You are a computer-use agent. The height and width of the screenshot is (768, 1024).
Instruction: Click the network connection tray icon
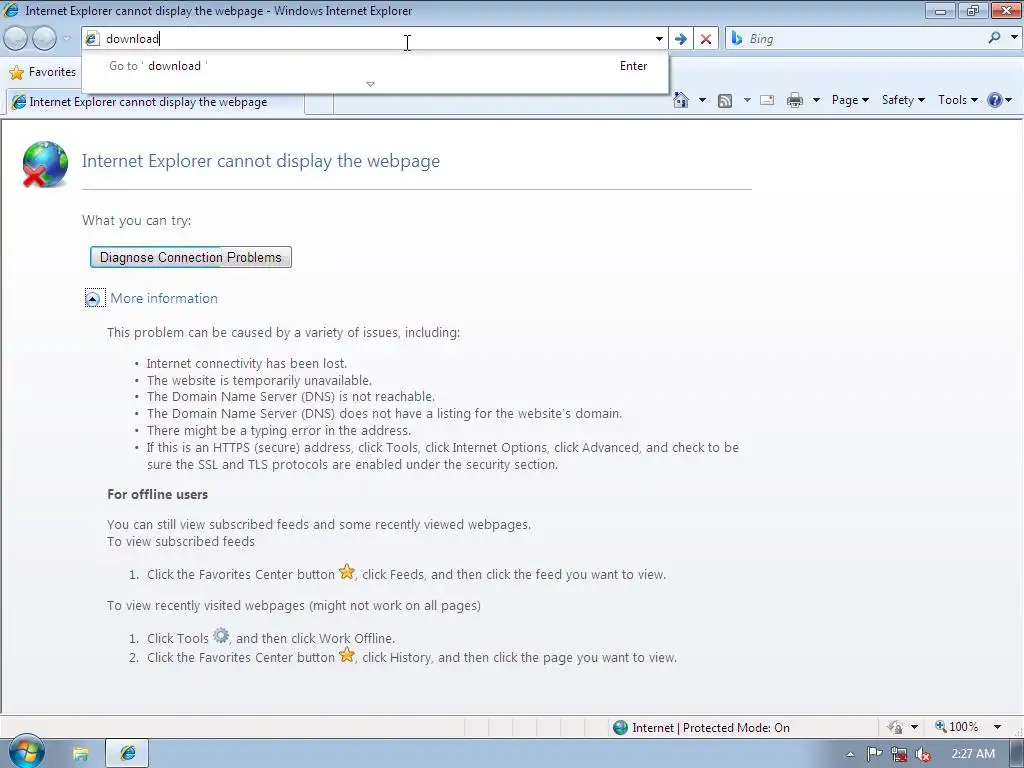click(899, 754)
